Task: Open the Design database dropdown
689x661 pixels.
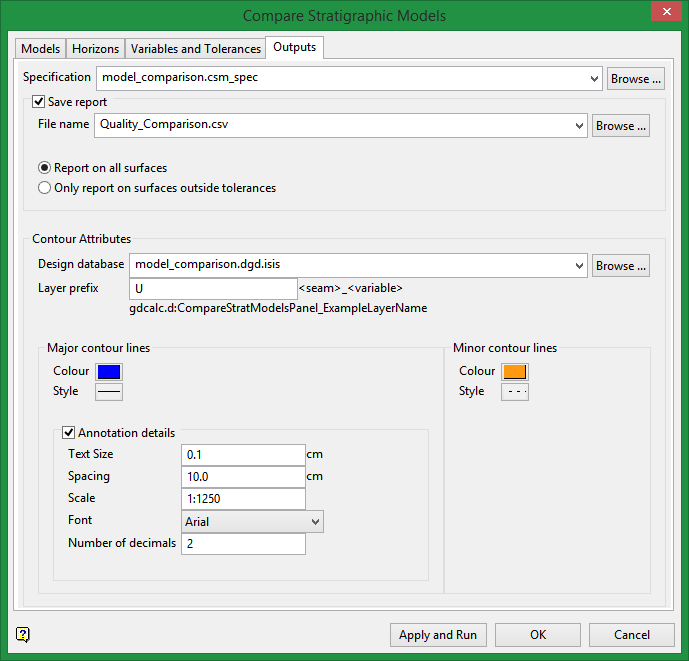Action: pos(580,266)
